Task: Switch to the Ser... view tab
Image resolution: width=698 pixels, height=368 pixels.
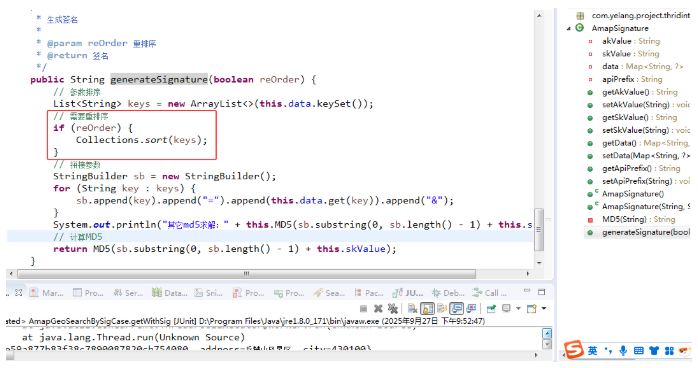Action: [x=128, y=293]
